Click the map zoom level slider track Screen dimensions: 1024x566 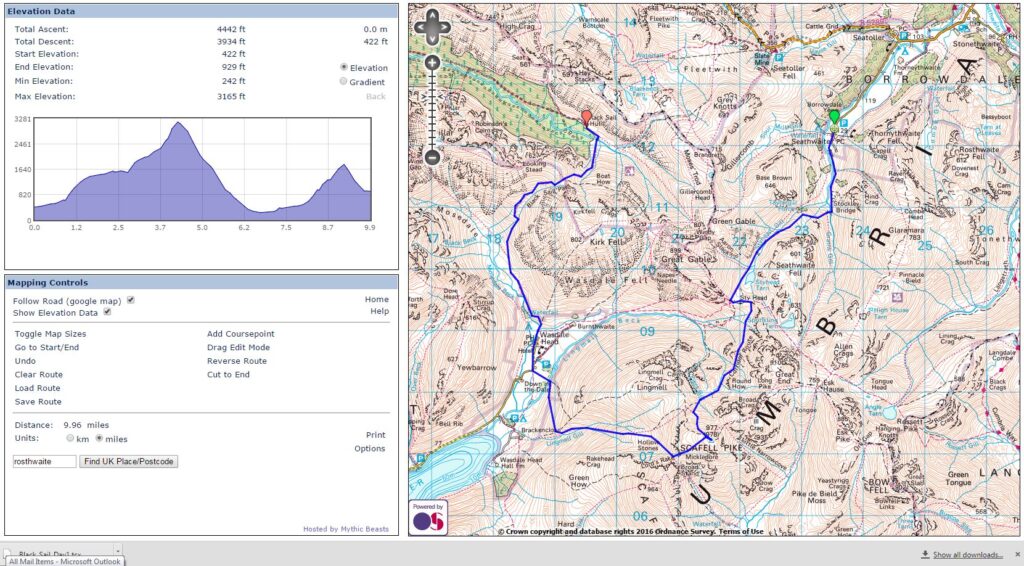click(432, 110)
